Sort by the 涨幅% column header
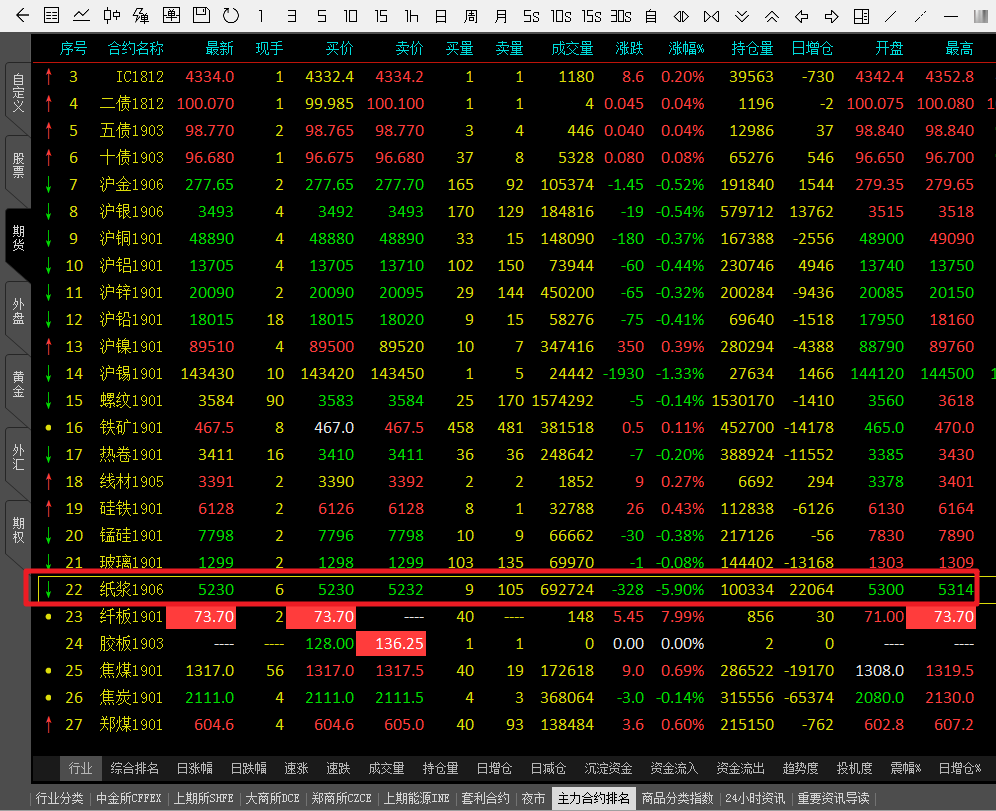 [x=686, y=49]
